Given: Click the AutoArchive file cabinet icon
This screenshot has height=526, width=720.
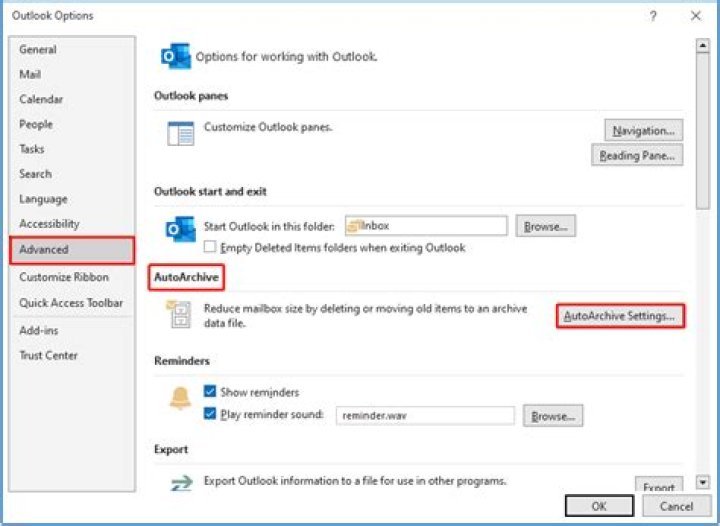Looking at the screenshot, I should pyautogui.click(x=178, y=314).
